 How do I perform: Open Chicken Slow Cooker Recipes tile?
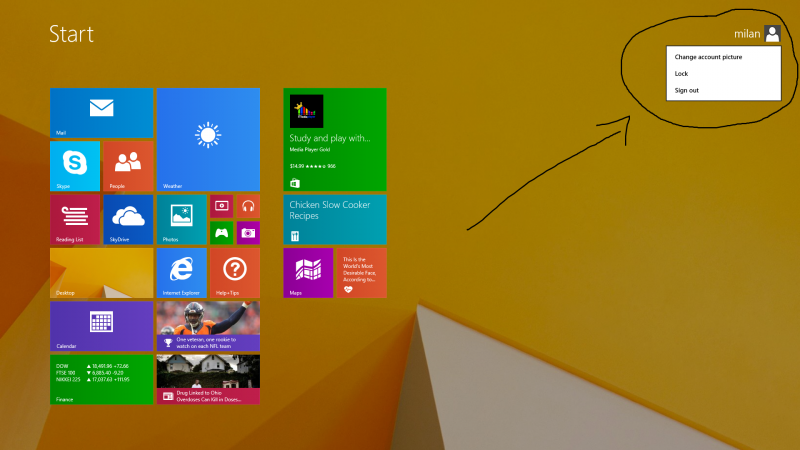click(x=335, y=219)
